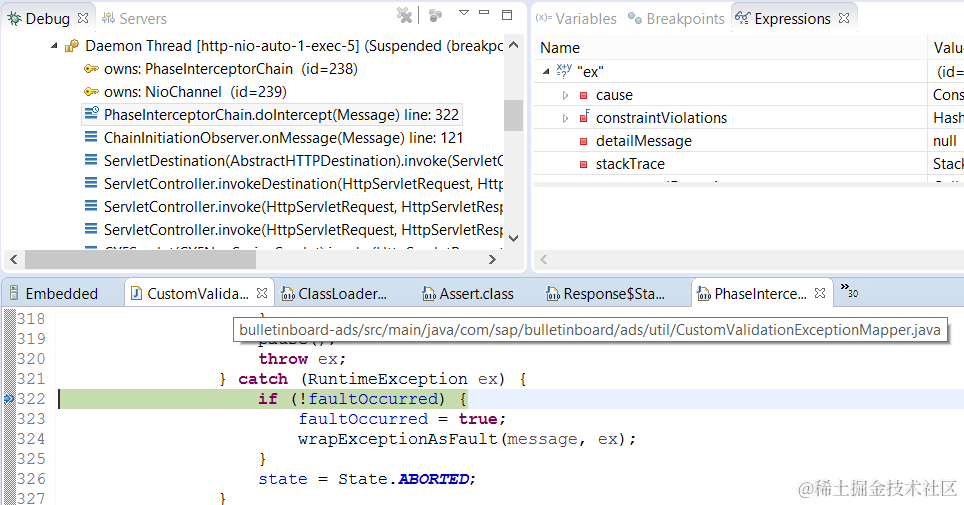
Task: Select the detailMessage field row
Action: 748,141
